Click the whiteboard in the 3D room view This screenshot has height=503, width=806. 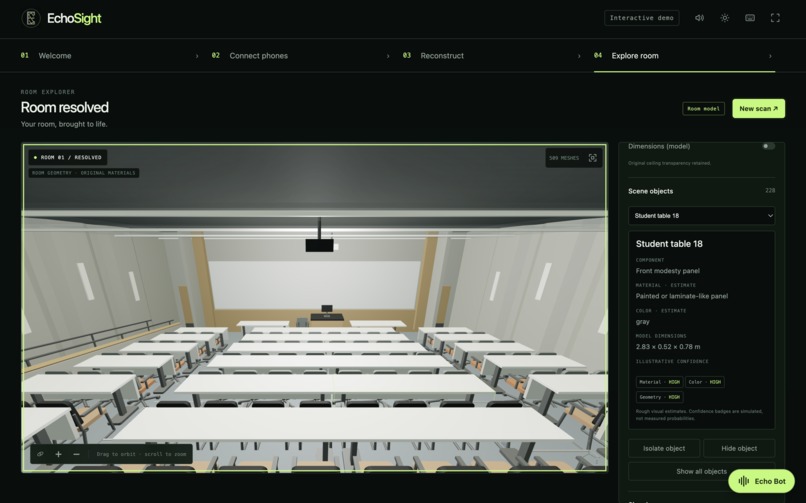[314, 284]
